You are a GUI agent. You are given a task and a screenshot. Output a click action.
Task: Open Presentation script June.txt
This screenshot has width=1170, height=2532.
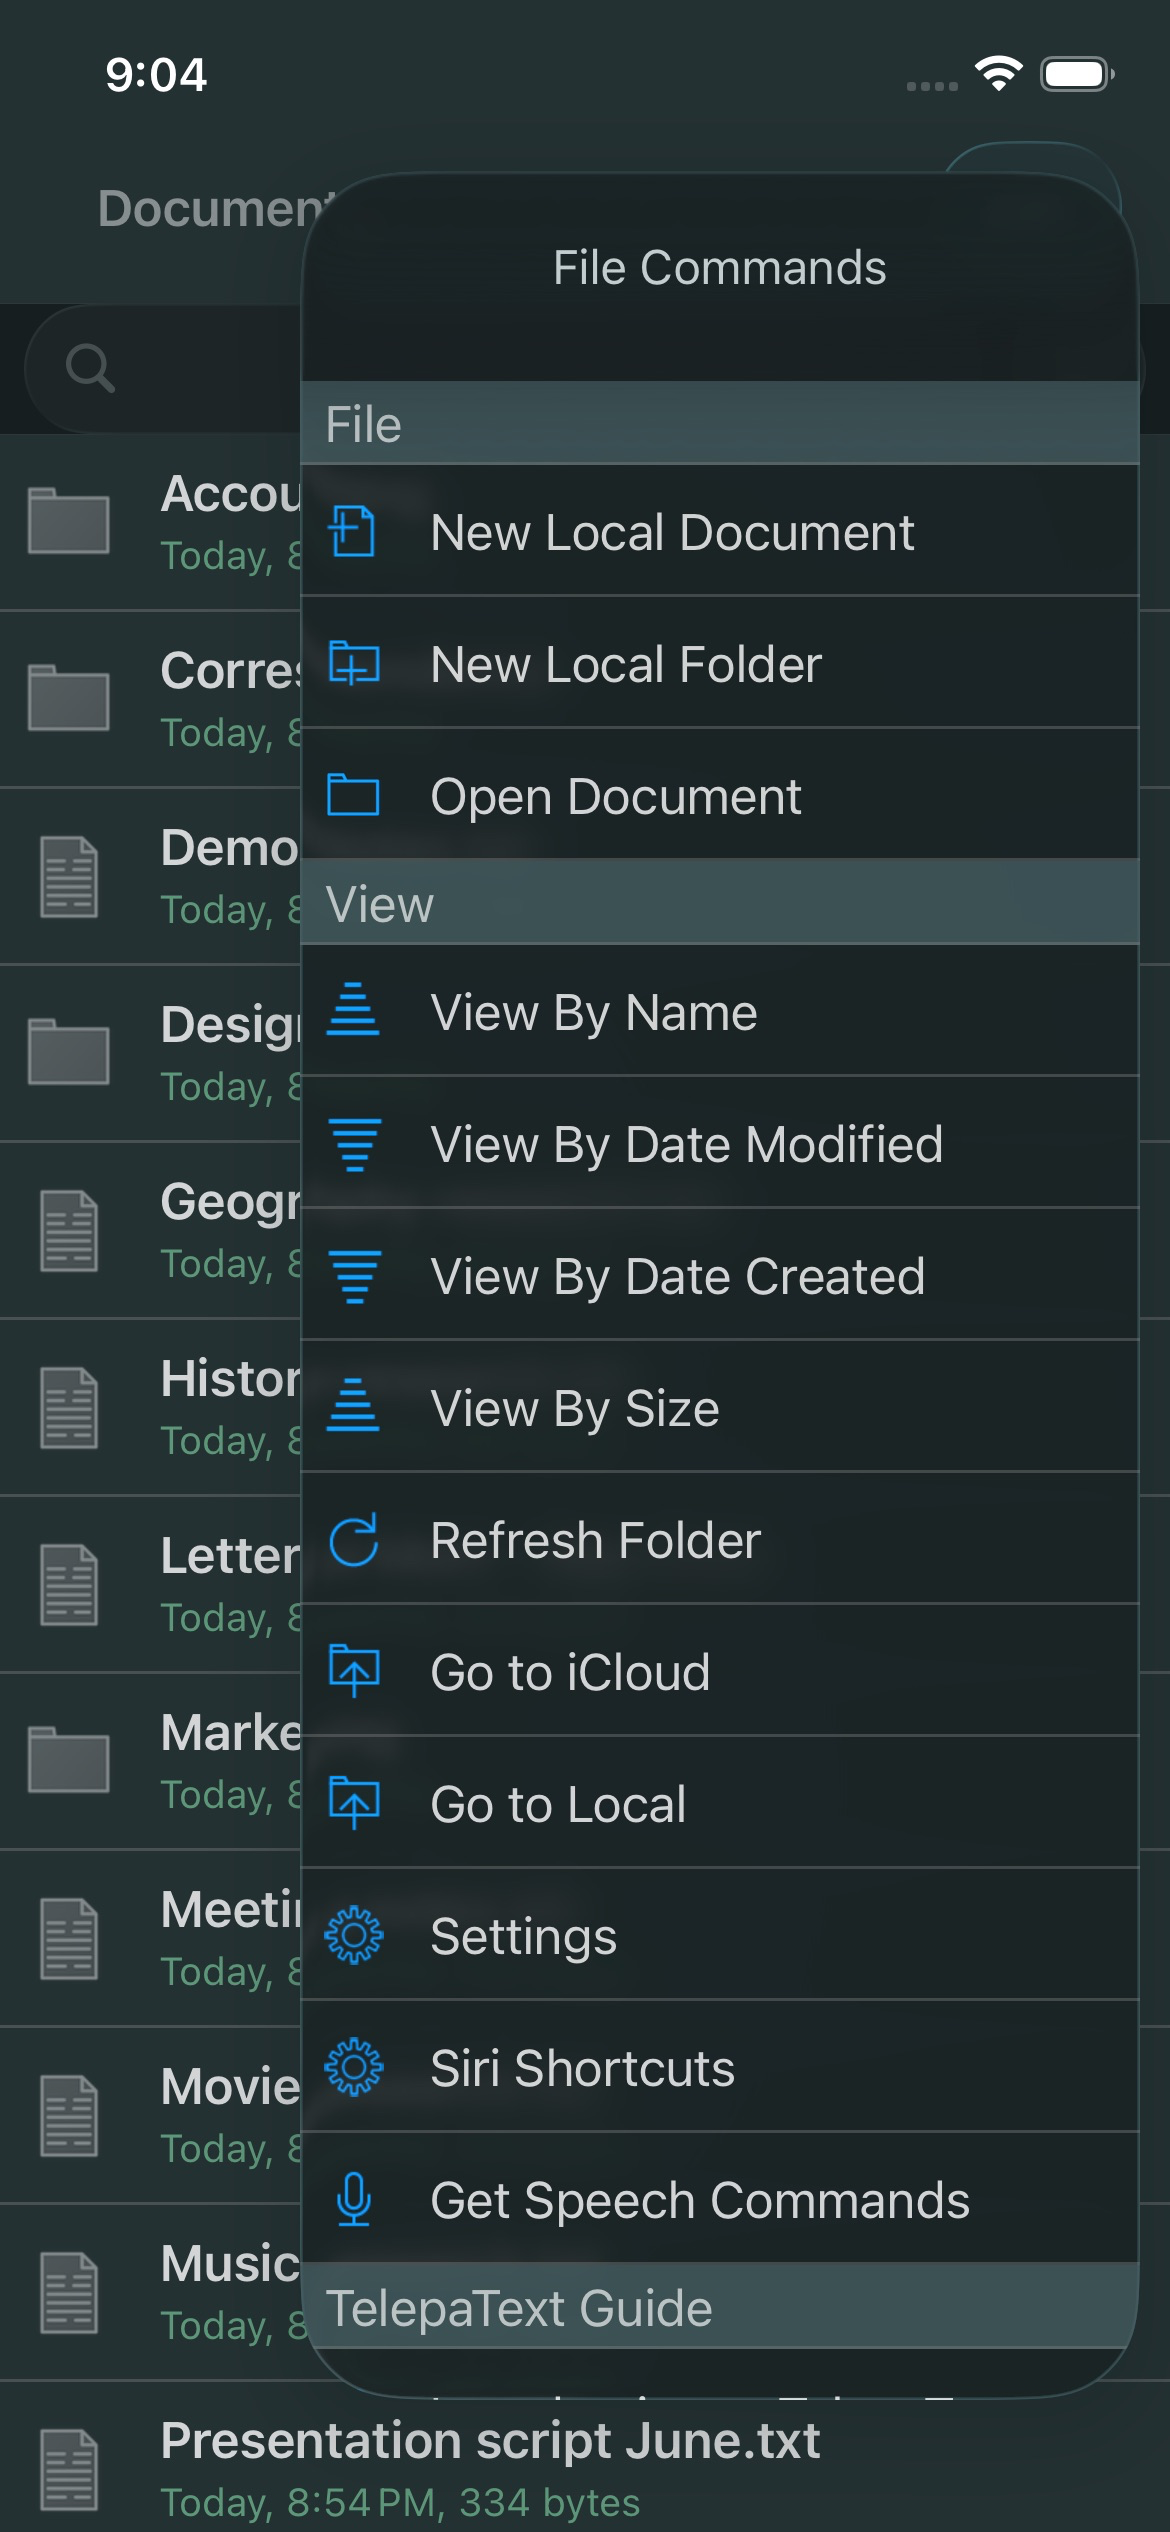point(585,2466)
